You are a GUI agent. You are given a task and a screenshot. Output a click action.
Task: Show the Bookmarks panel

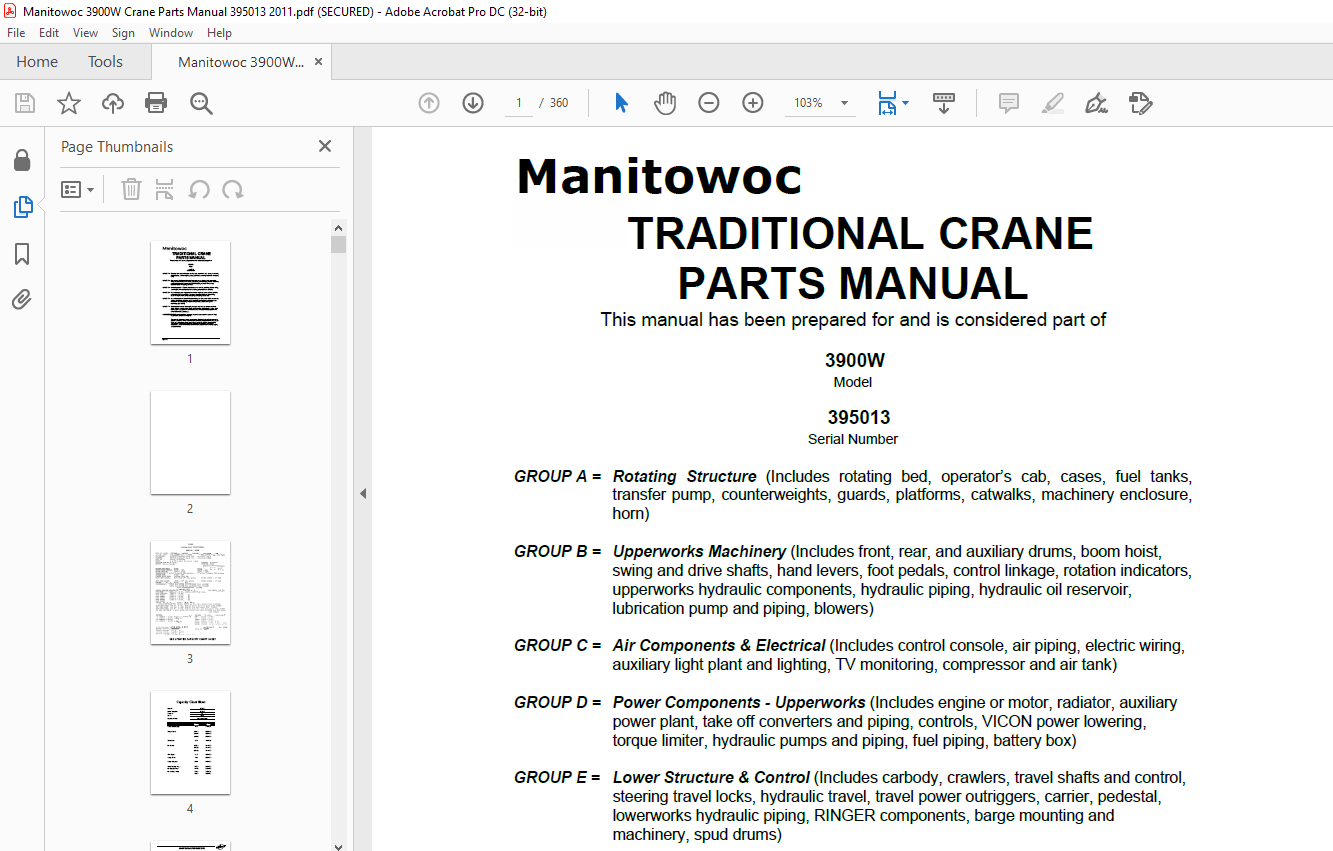(x=22, y=254)
